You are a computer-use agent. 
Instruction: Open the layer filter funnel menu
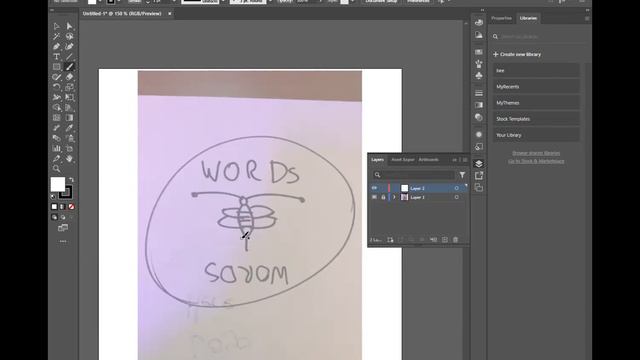[462, 175]
